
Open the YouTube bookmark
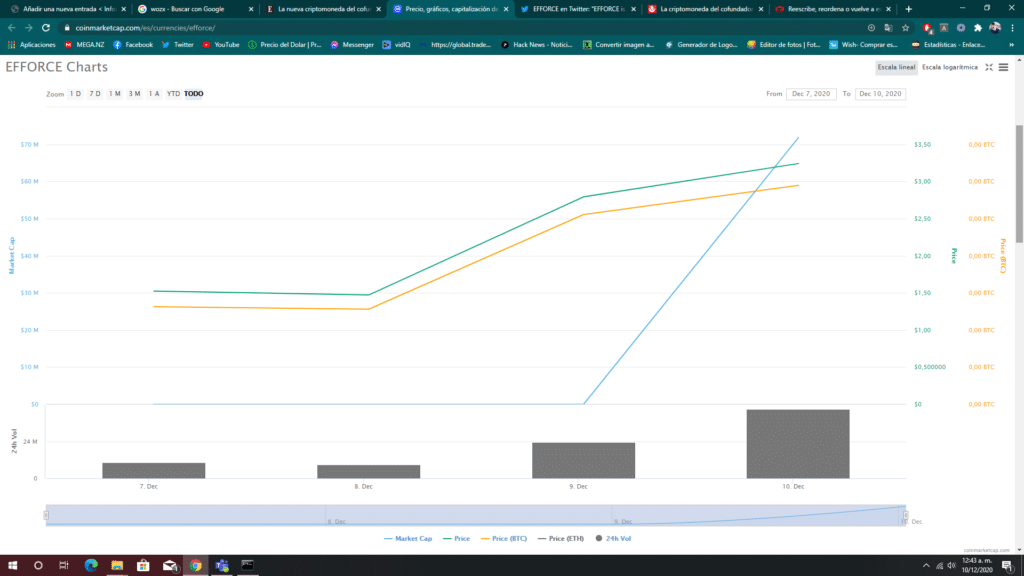[x=221, y=45]
